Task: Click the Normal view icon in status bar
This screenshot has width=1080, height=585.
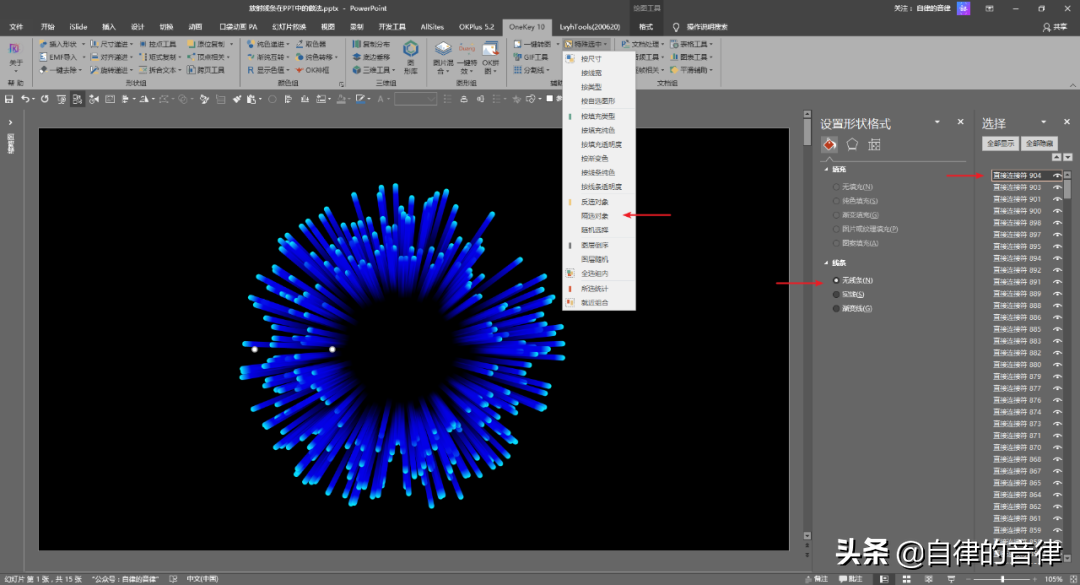Action: click(884, 579)
